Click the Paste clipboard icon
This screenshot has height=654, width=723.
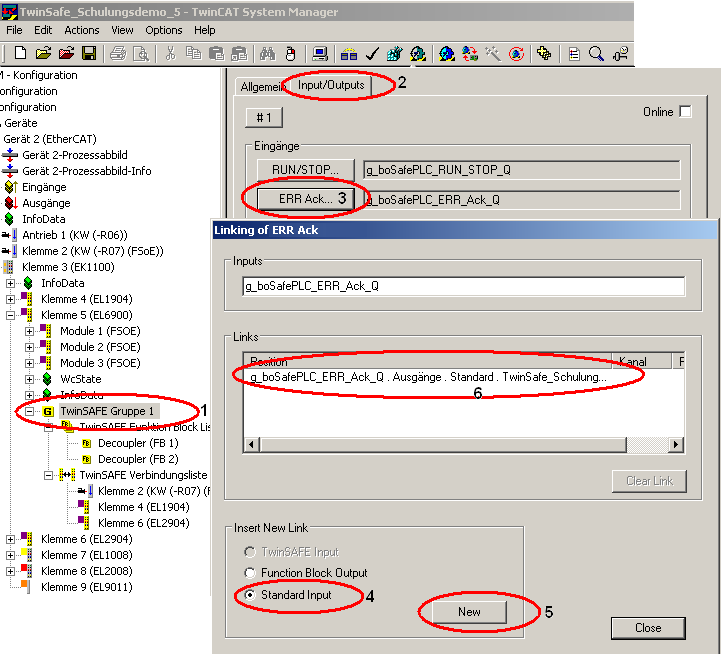pos(216,54)
